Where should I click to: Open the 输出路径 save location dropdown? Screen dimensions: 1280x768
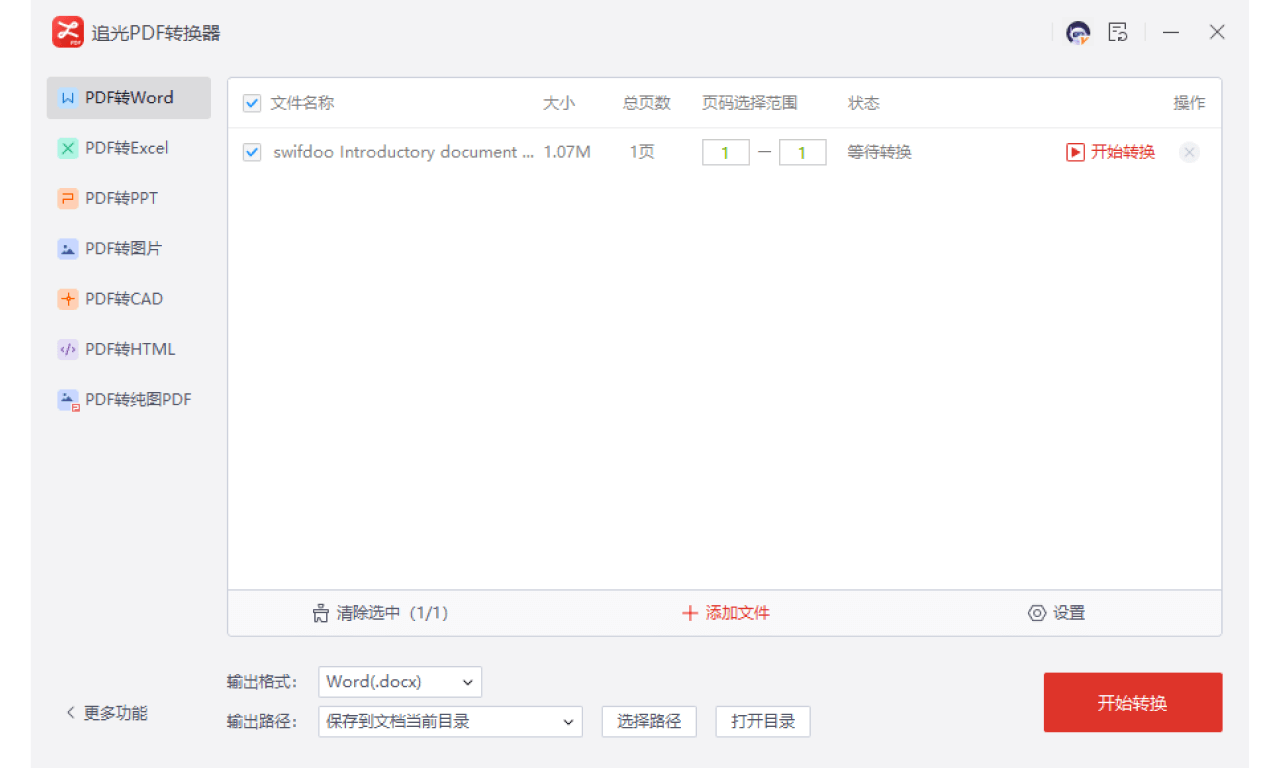pyautogui.click(x=450, y=722)
